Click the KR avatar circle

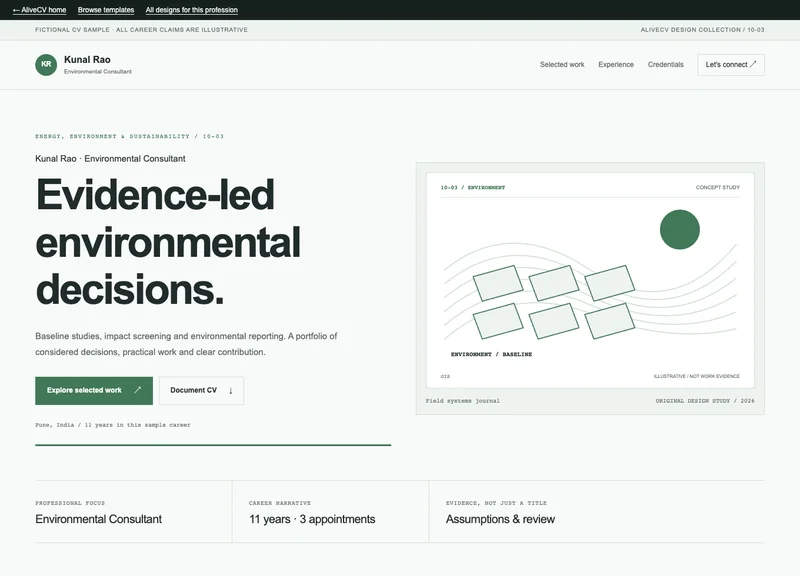pos(46,65)
